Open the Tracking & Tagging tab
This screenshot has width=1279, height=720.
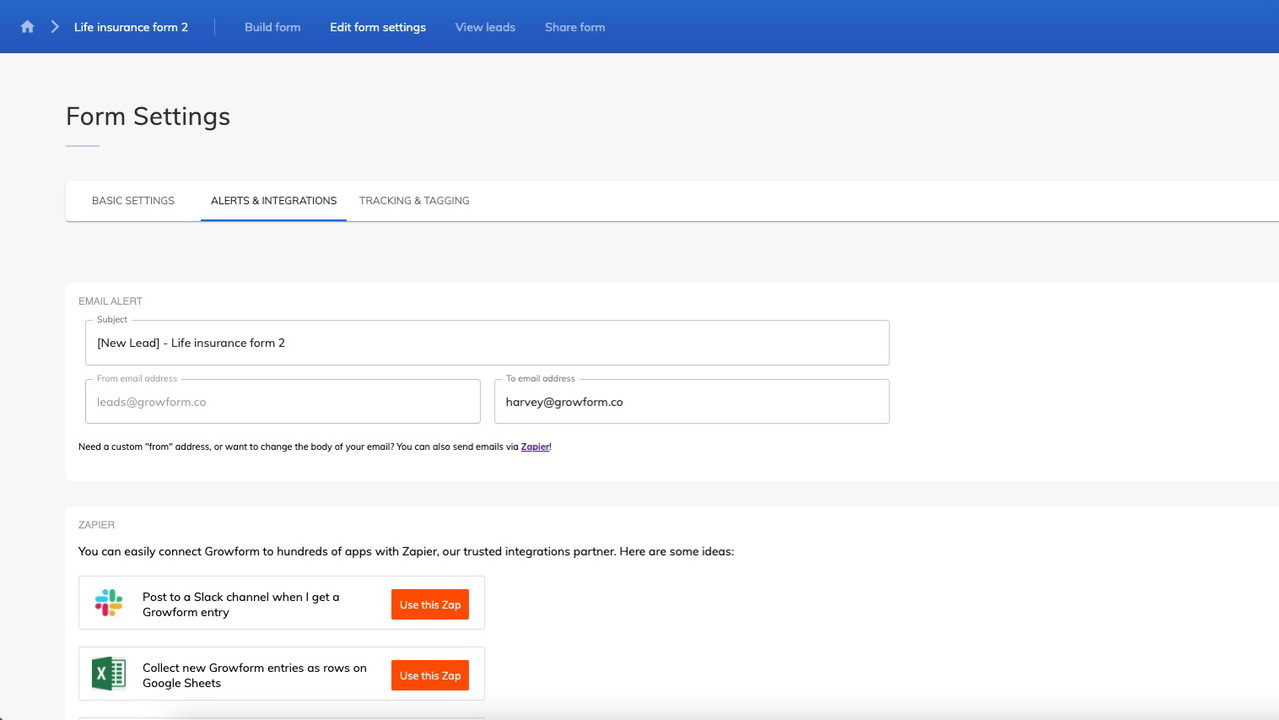(414, 201)
